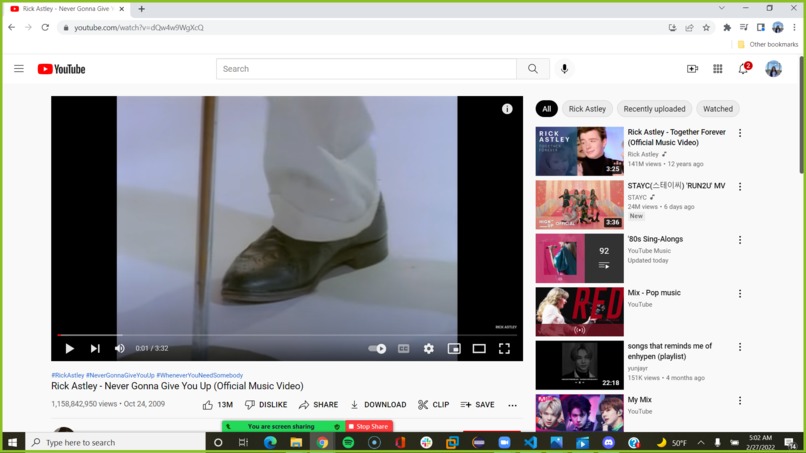
Task: Open the #WheneverYouNeedSomebody hashtag
Action: tap(199, 375)
